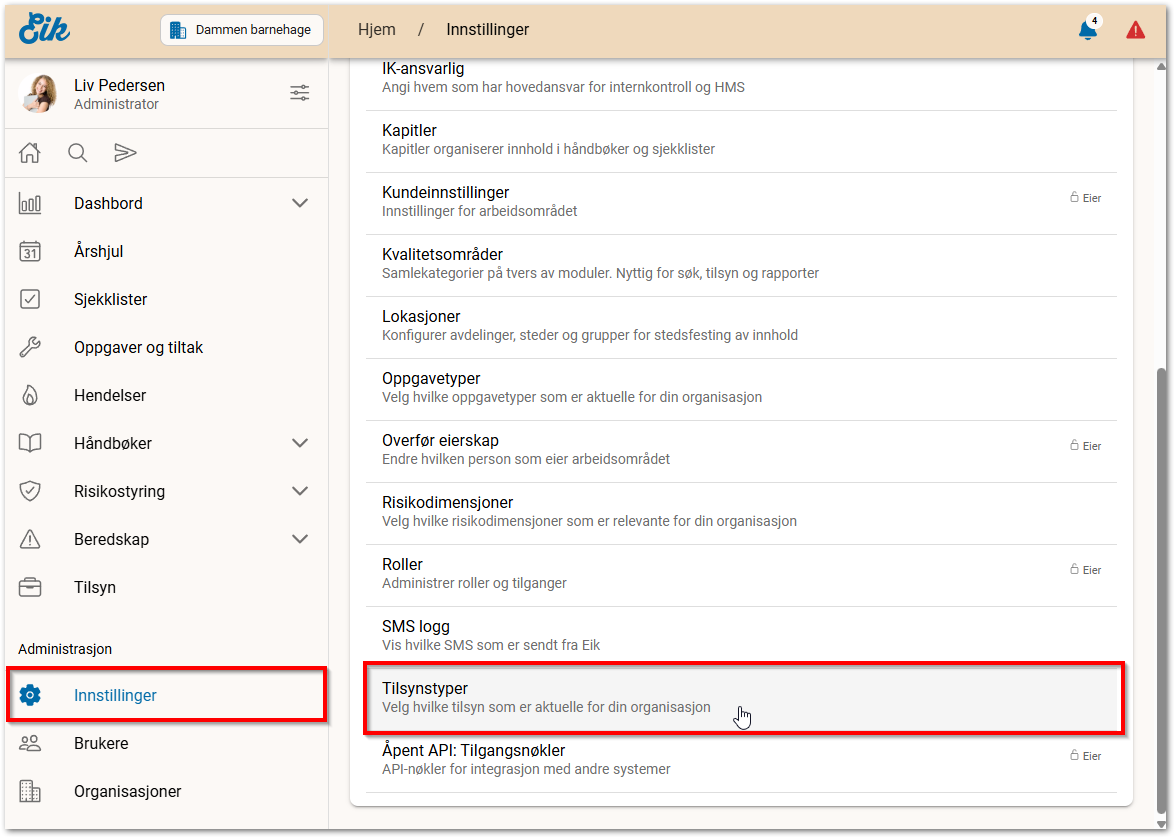Expand the Risikostyring submenu chevron
Screen dimensions: 1175x838
[x=299, y=491]
